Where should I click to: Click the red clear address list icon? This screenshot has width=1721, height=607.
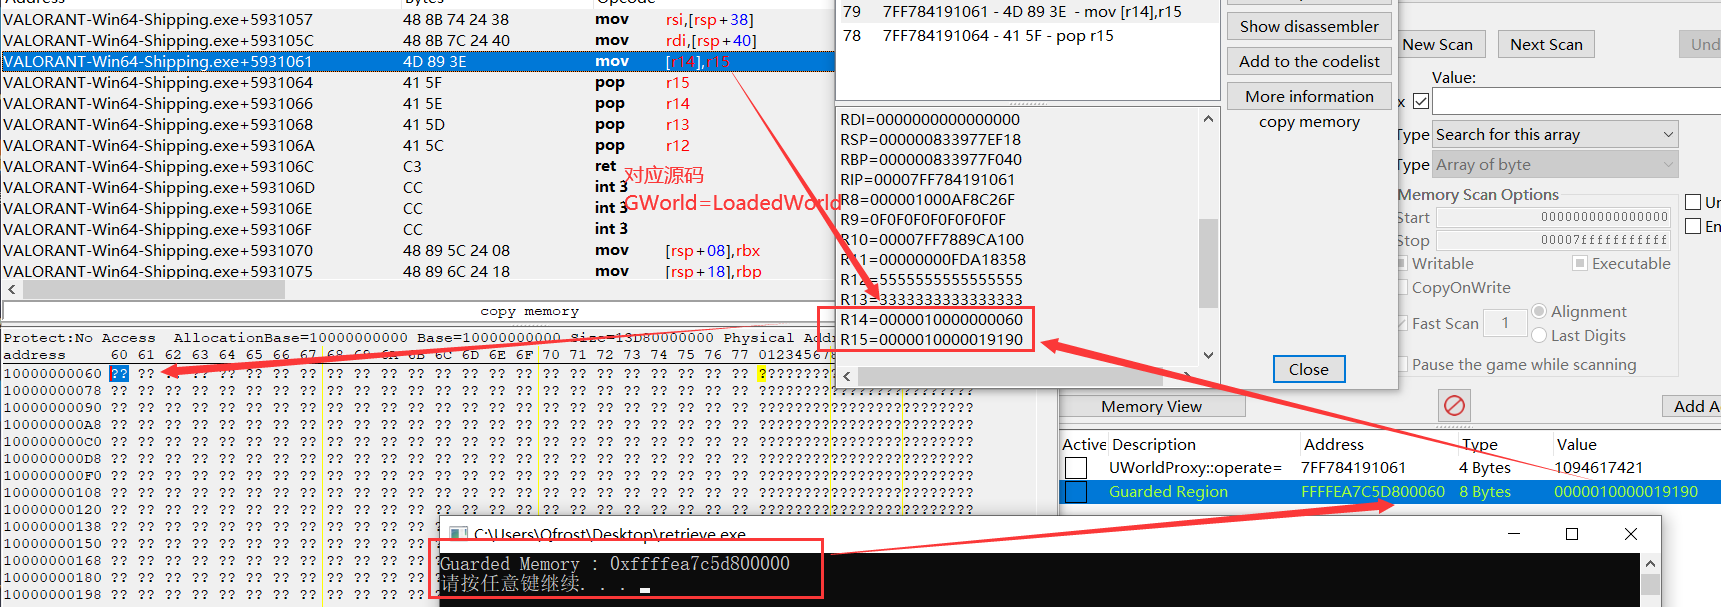point(1454,405)
